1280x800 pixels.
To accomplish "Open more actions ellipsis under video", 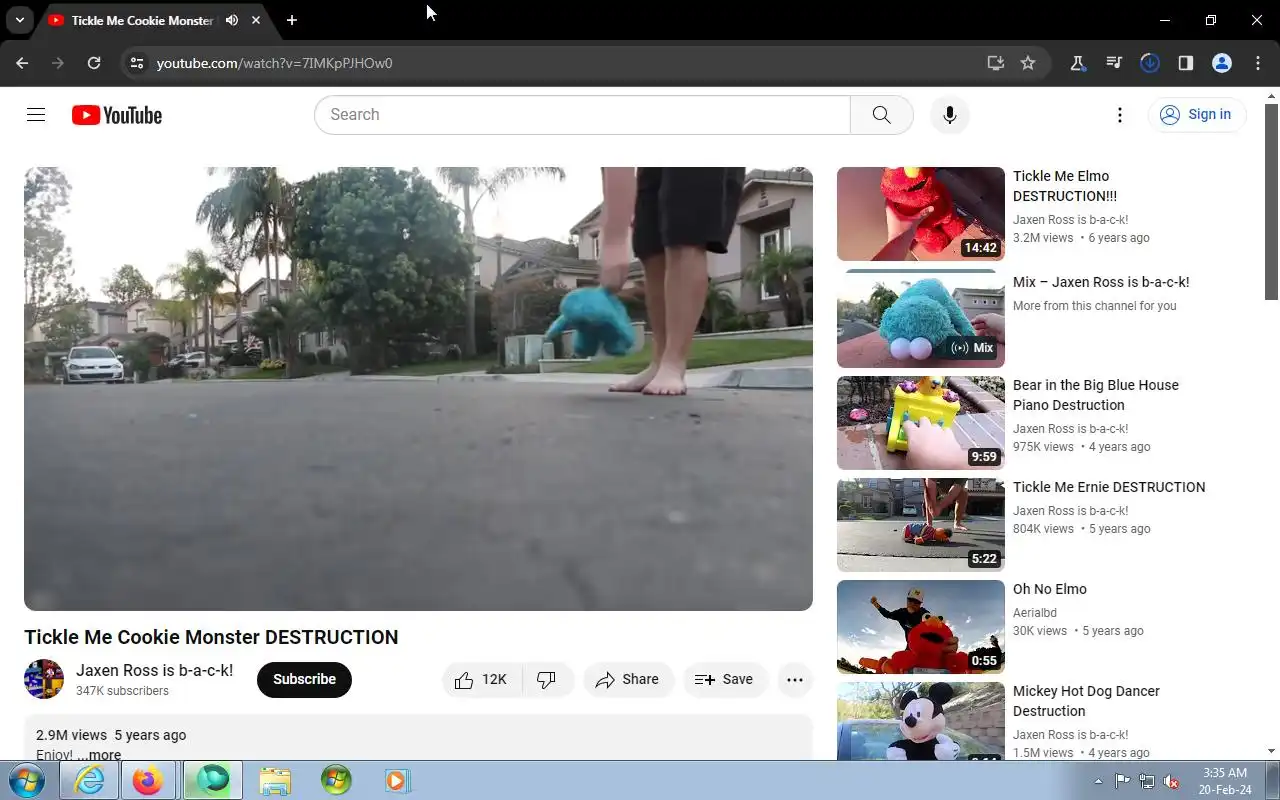I will 795,680.
